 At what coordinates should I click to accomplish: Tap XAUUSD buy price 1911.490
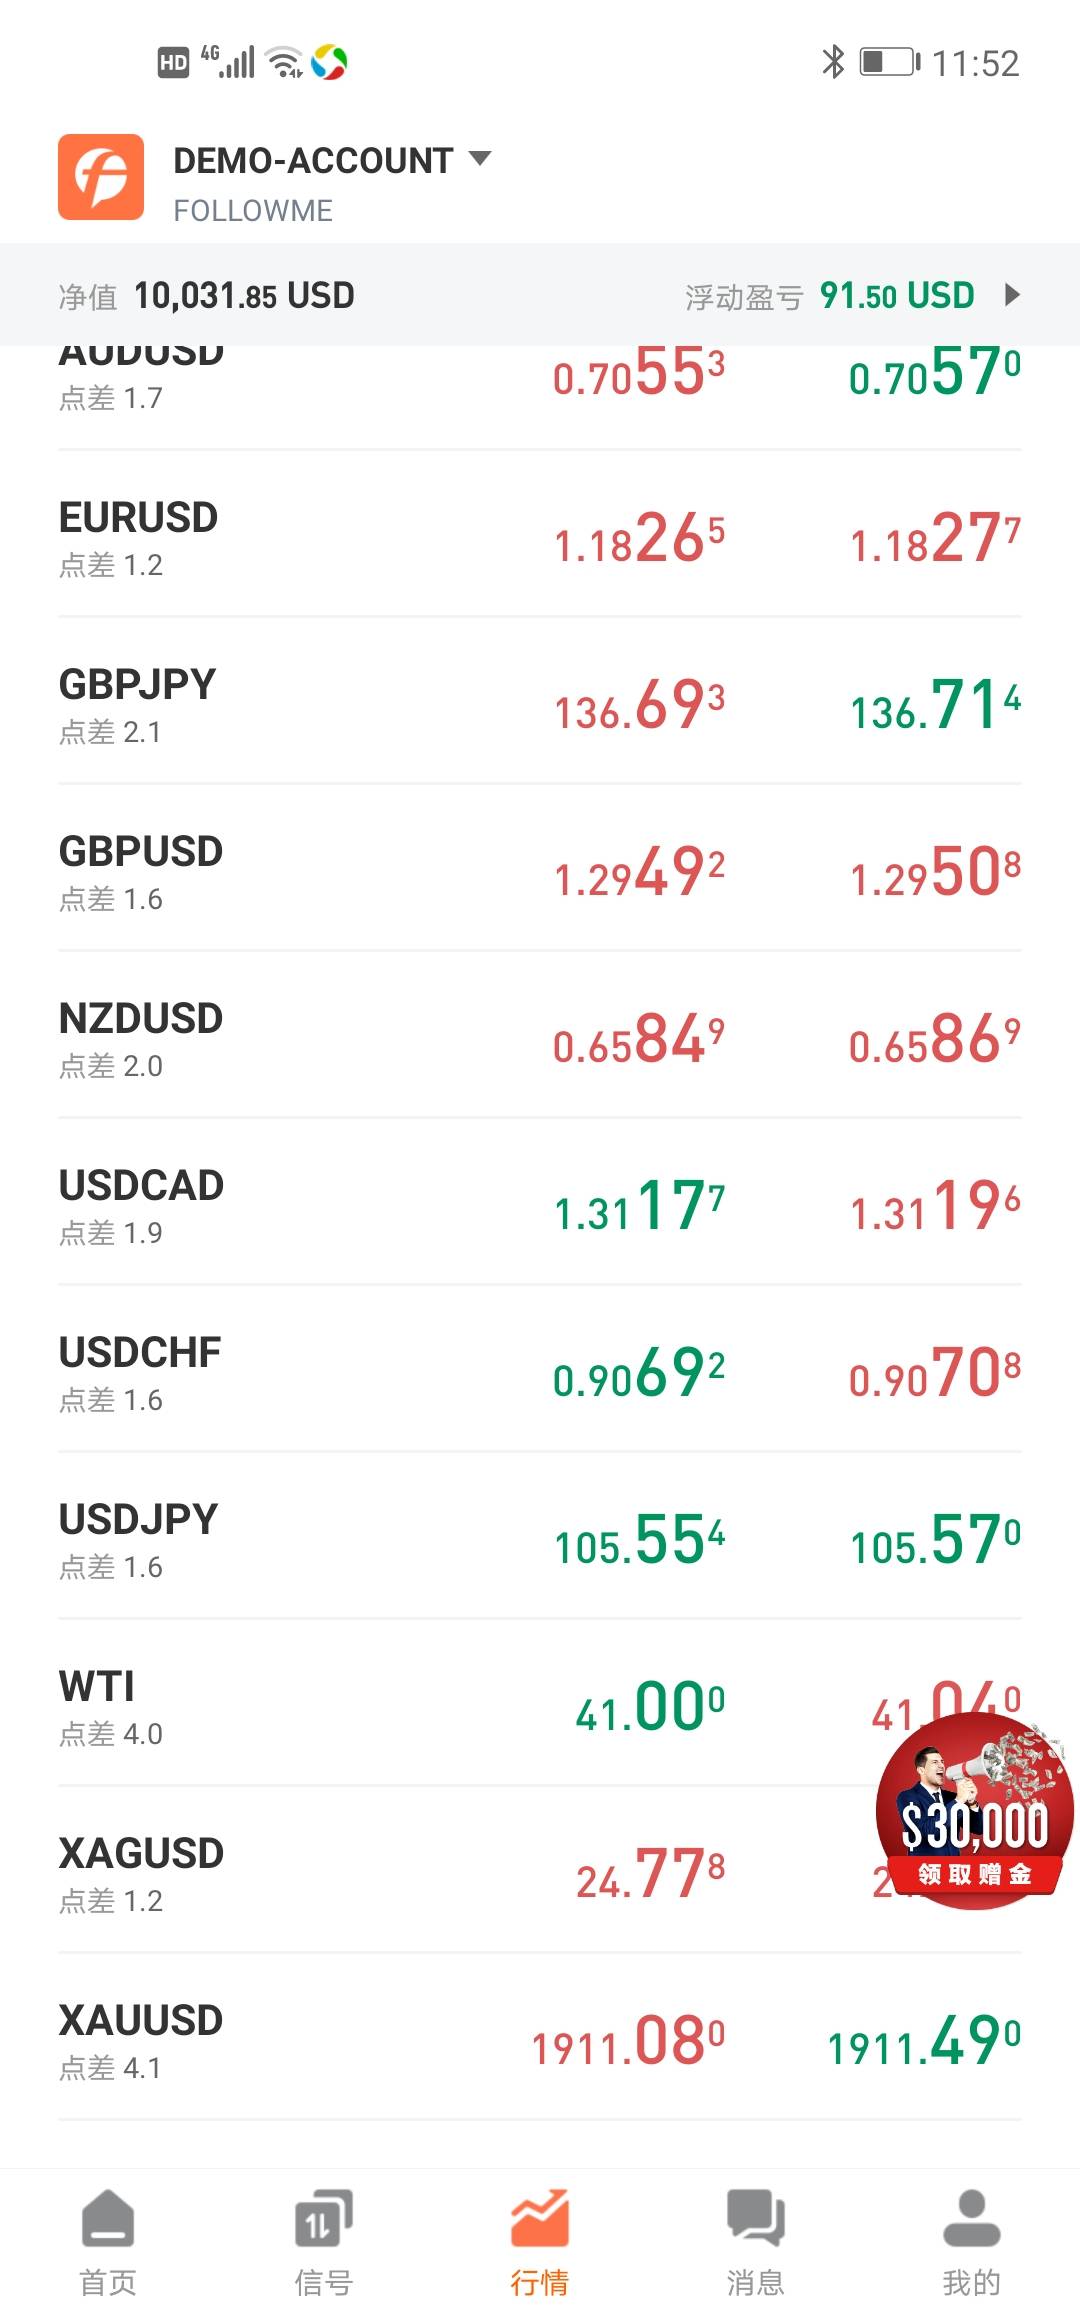[x=924, y=2041]
